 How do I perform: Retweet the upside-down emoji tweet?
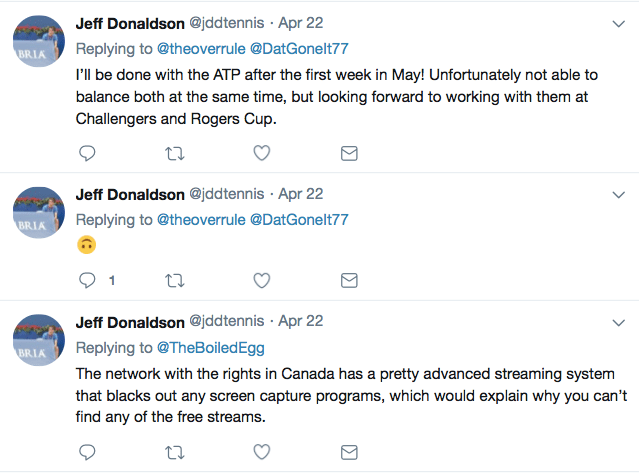tap(174, 280)
